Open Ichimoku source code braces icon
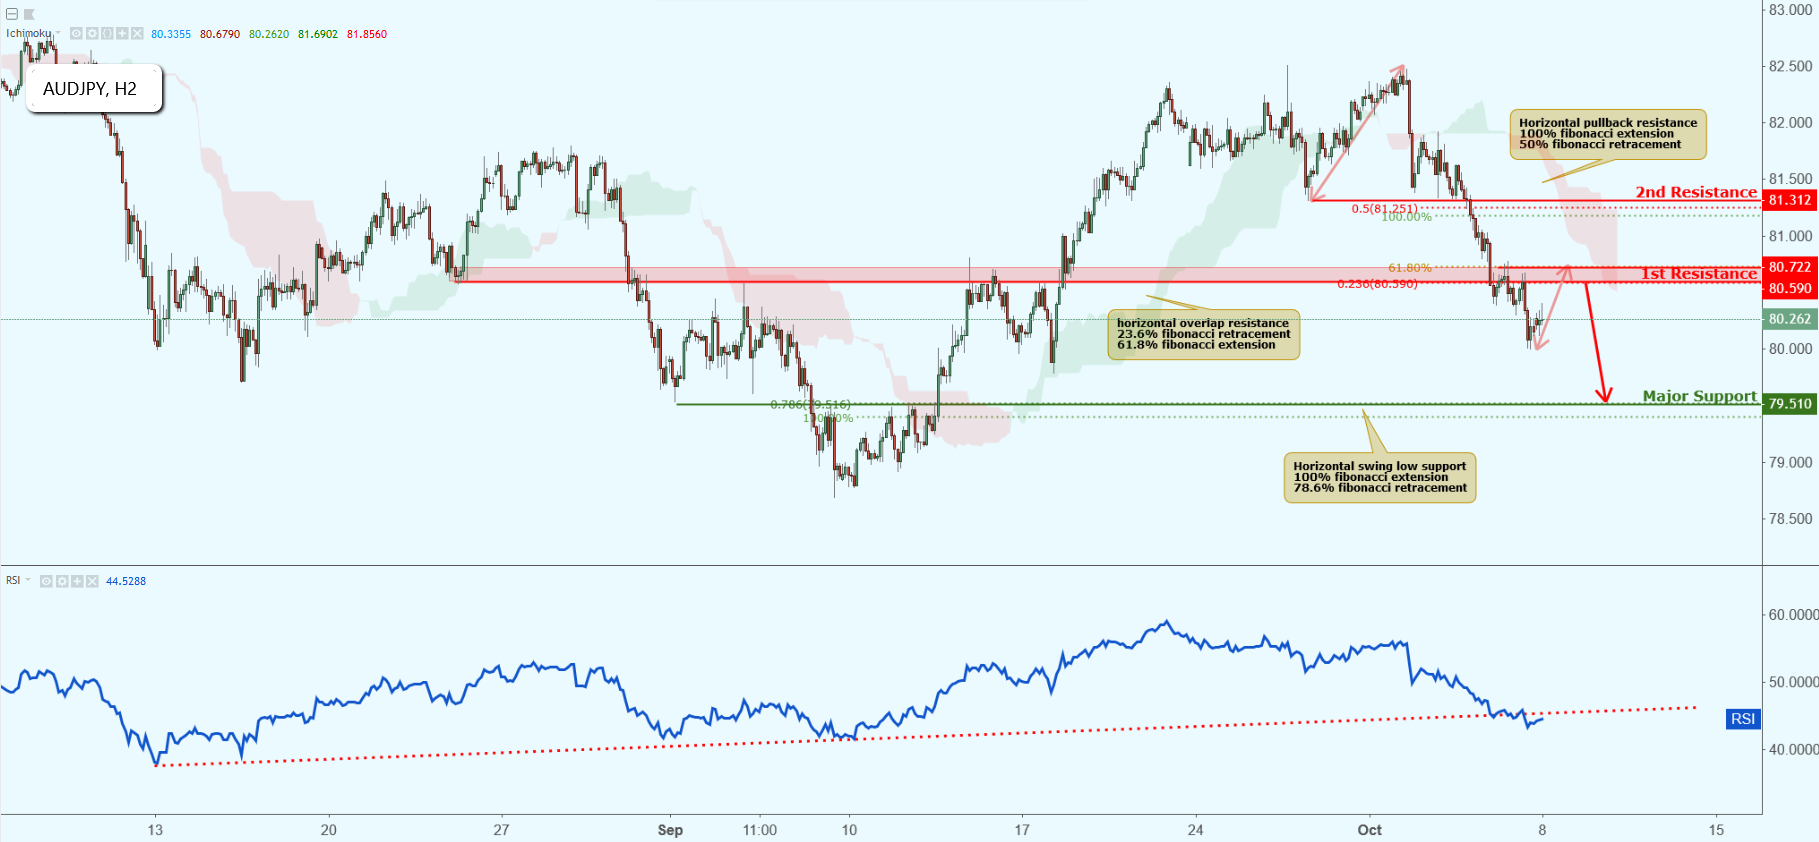 (x=107, y=34)
